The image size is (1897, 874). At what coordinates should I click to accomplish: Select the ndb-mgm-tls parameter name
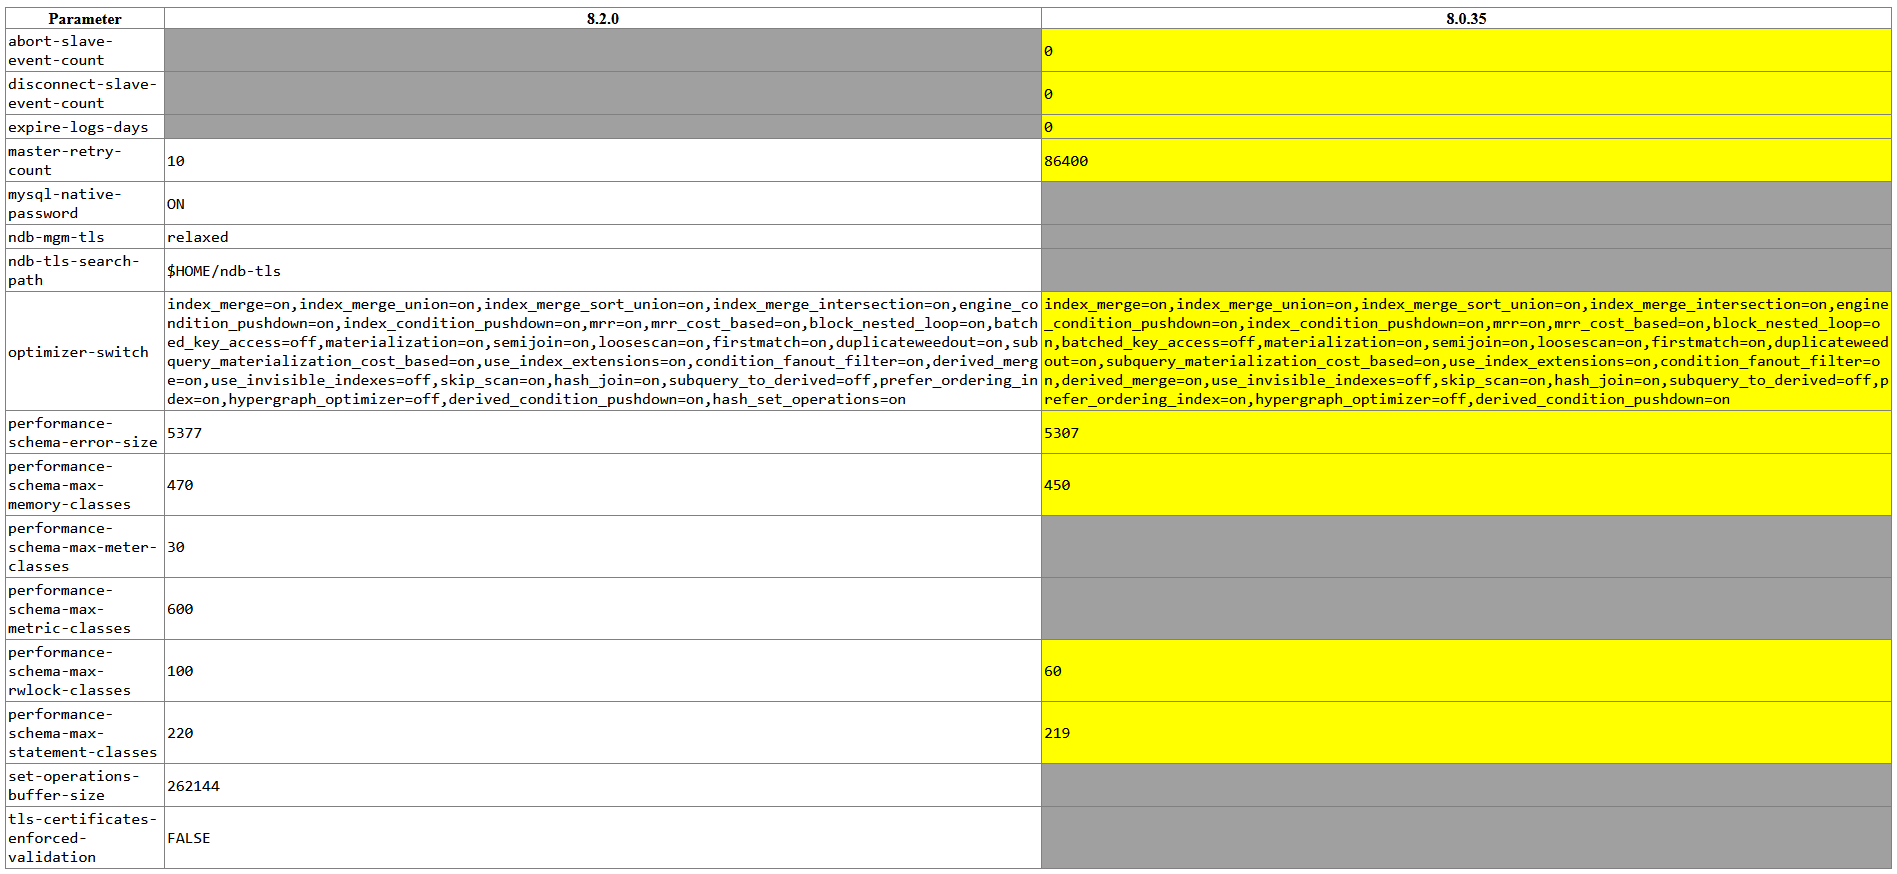pyautogui.click(x=56, y=237)
